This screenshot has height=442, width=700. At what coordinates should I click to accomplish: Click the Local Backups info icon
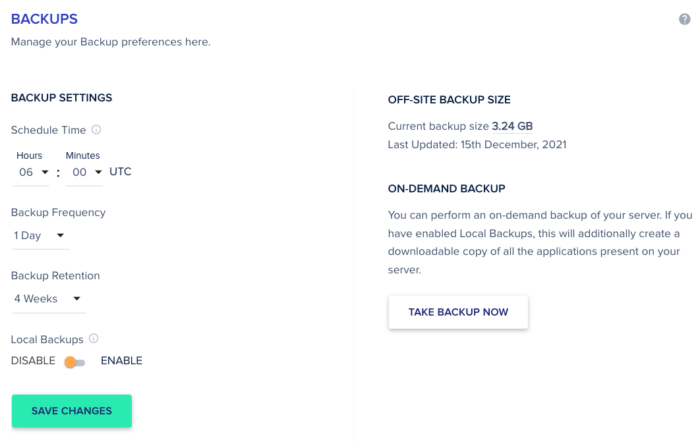click(x=94, y=339)
